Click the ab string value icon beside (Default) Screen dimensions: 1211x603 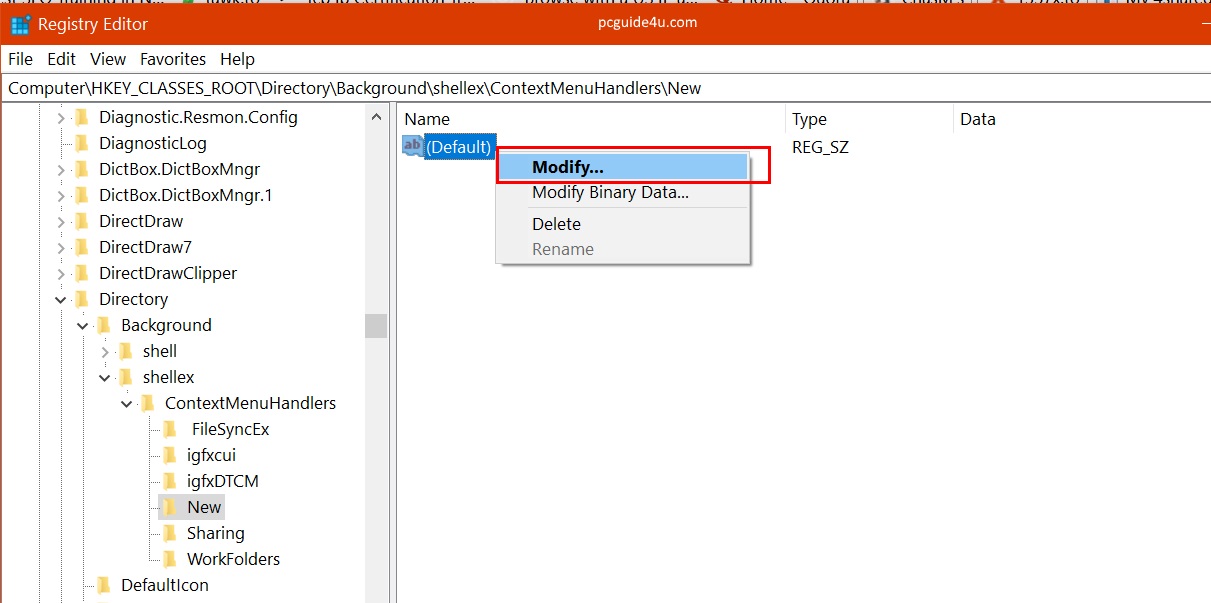(412, 146)
